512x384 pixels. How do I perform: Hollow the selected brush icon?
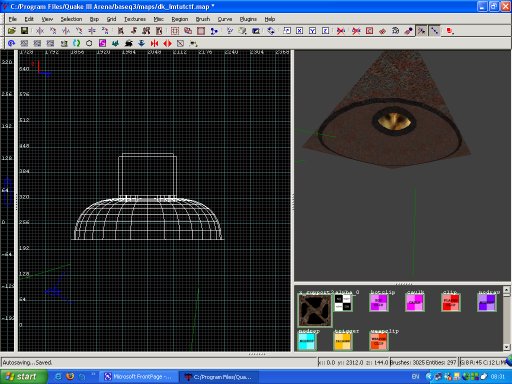tap(201, 31)
